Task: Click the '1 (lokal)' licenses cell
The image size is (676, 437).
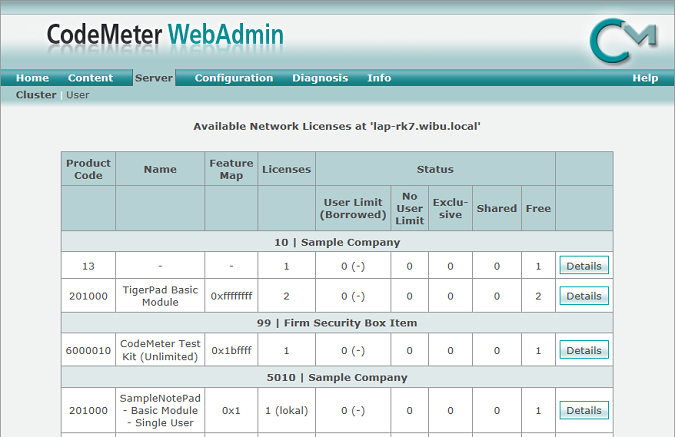Action: (x=286, y=410)
